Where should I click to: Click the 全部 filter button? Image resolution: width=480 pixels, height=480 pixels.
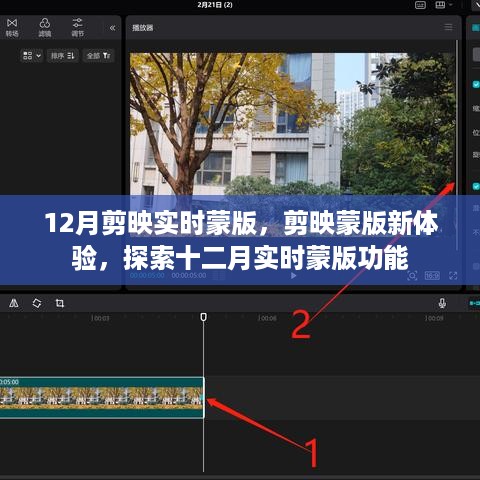tap(99, 56)
